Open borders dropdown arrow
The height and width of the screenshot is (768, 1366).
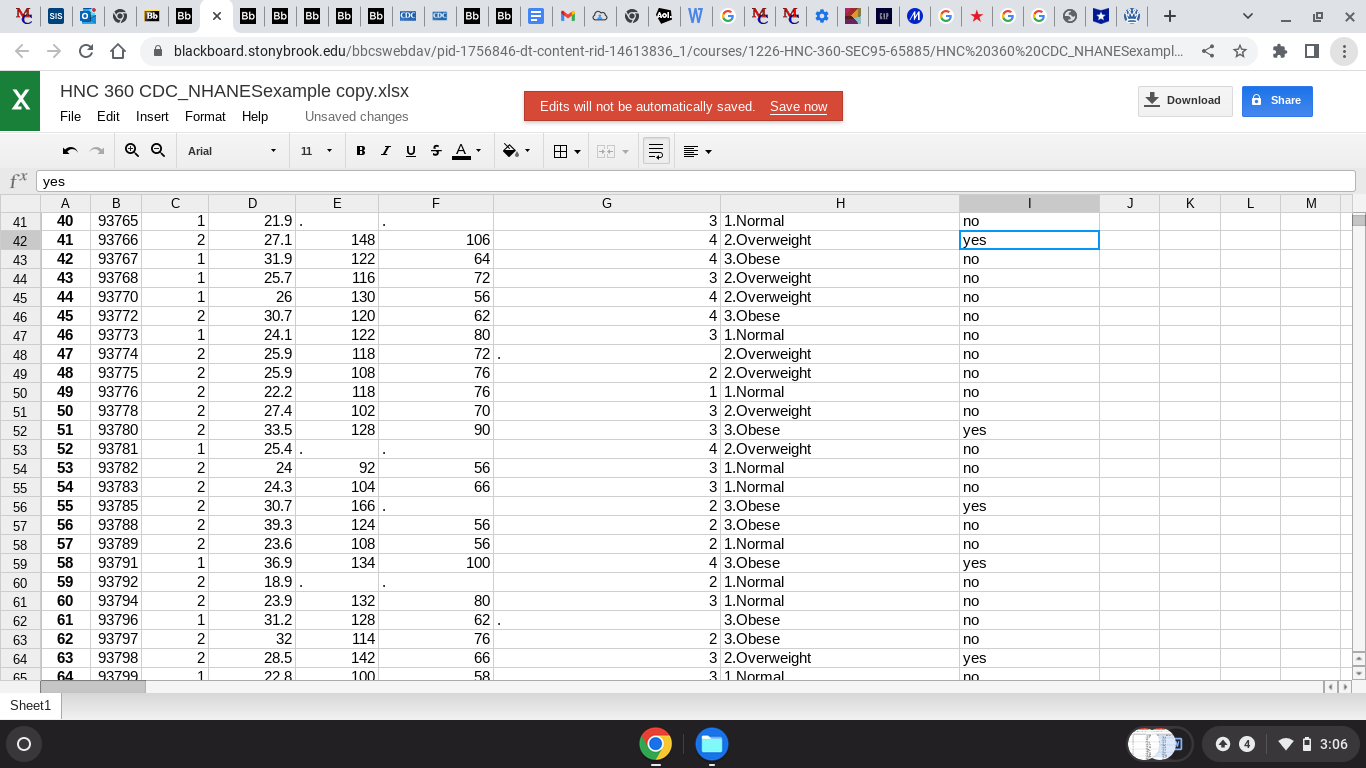577,152
